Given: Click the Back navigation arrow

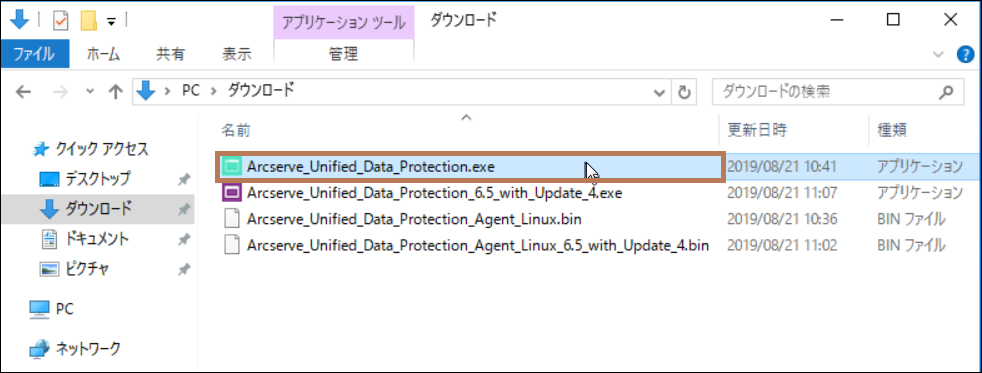Looking at the screenshot, I should pyautogui.click(x=23, y=93).
